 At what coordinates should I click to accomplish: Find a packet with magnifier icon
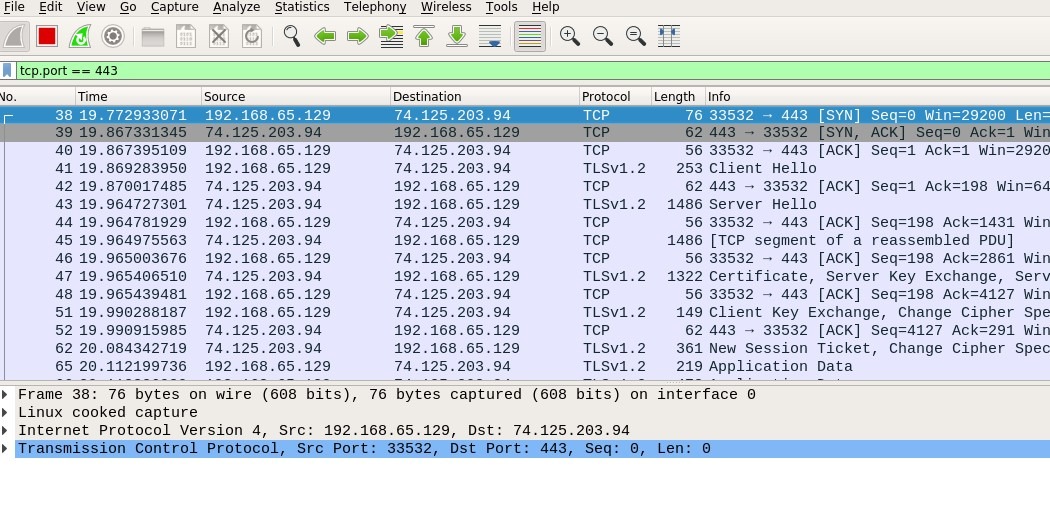pos(291,36)
